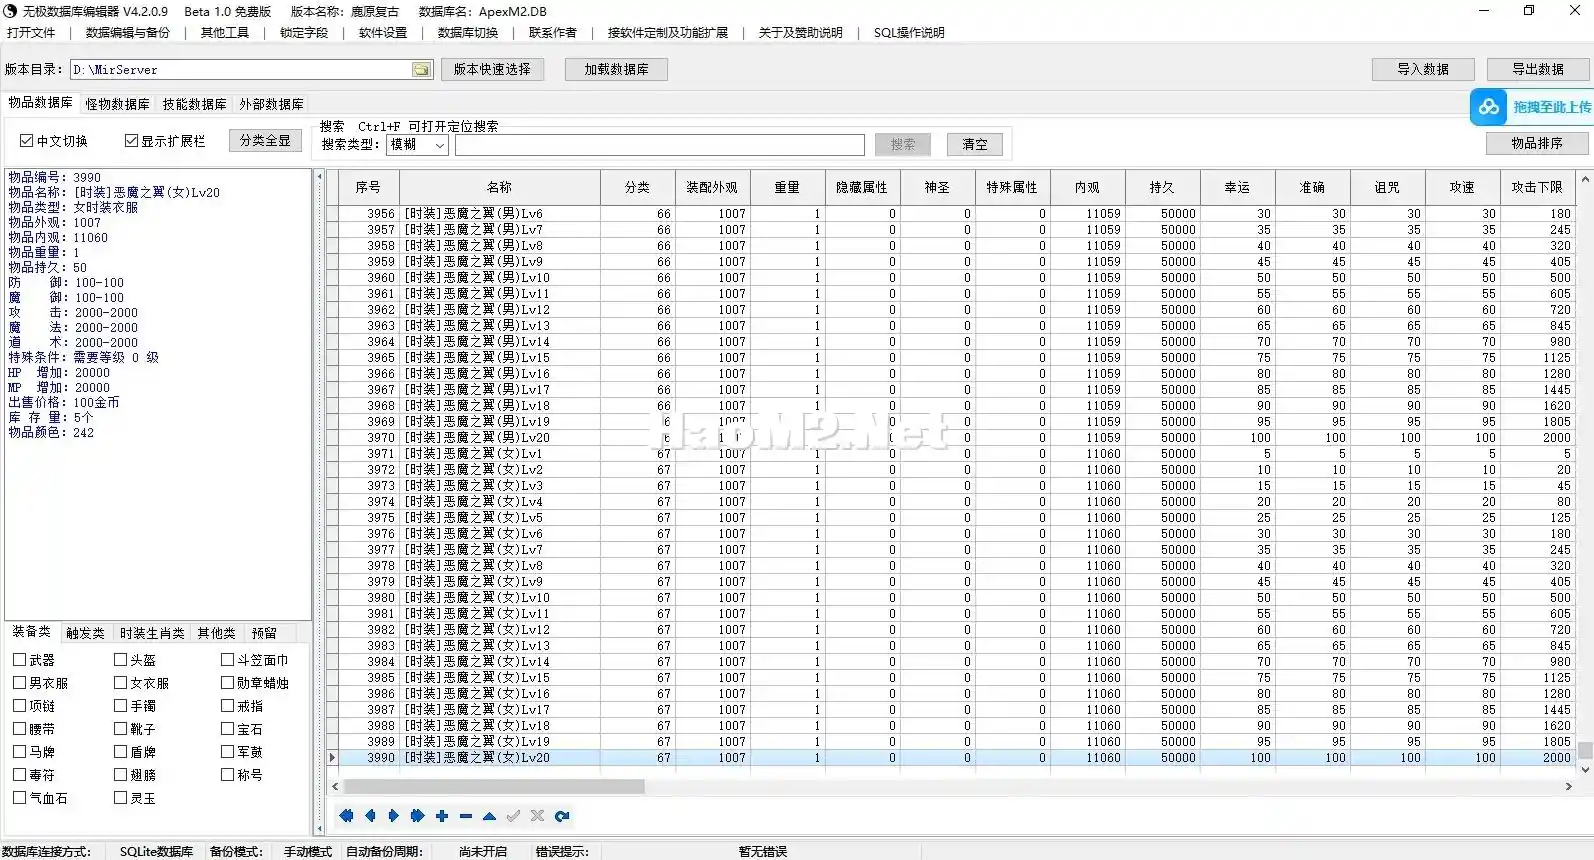Click the 名称 column header
1594x860 pixels.
[500, 187]
